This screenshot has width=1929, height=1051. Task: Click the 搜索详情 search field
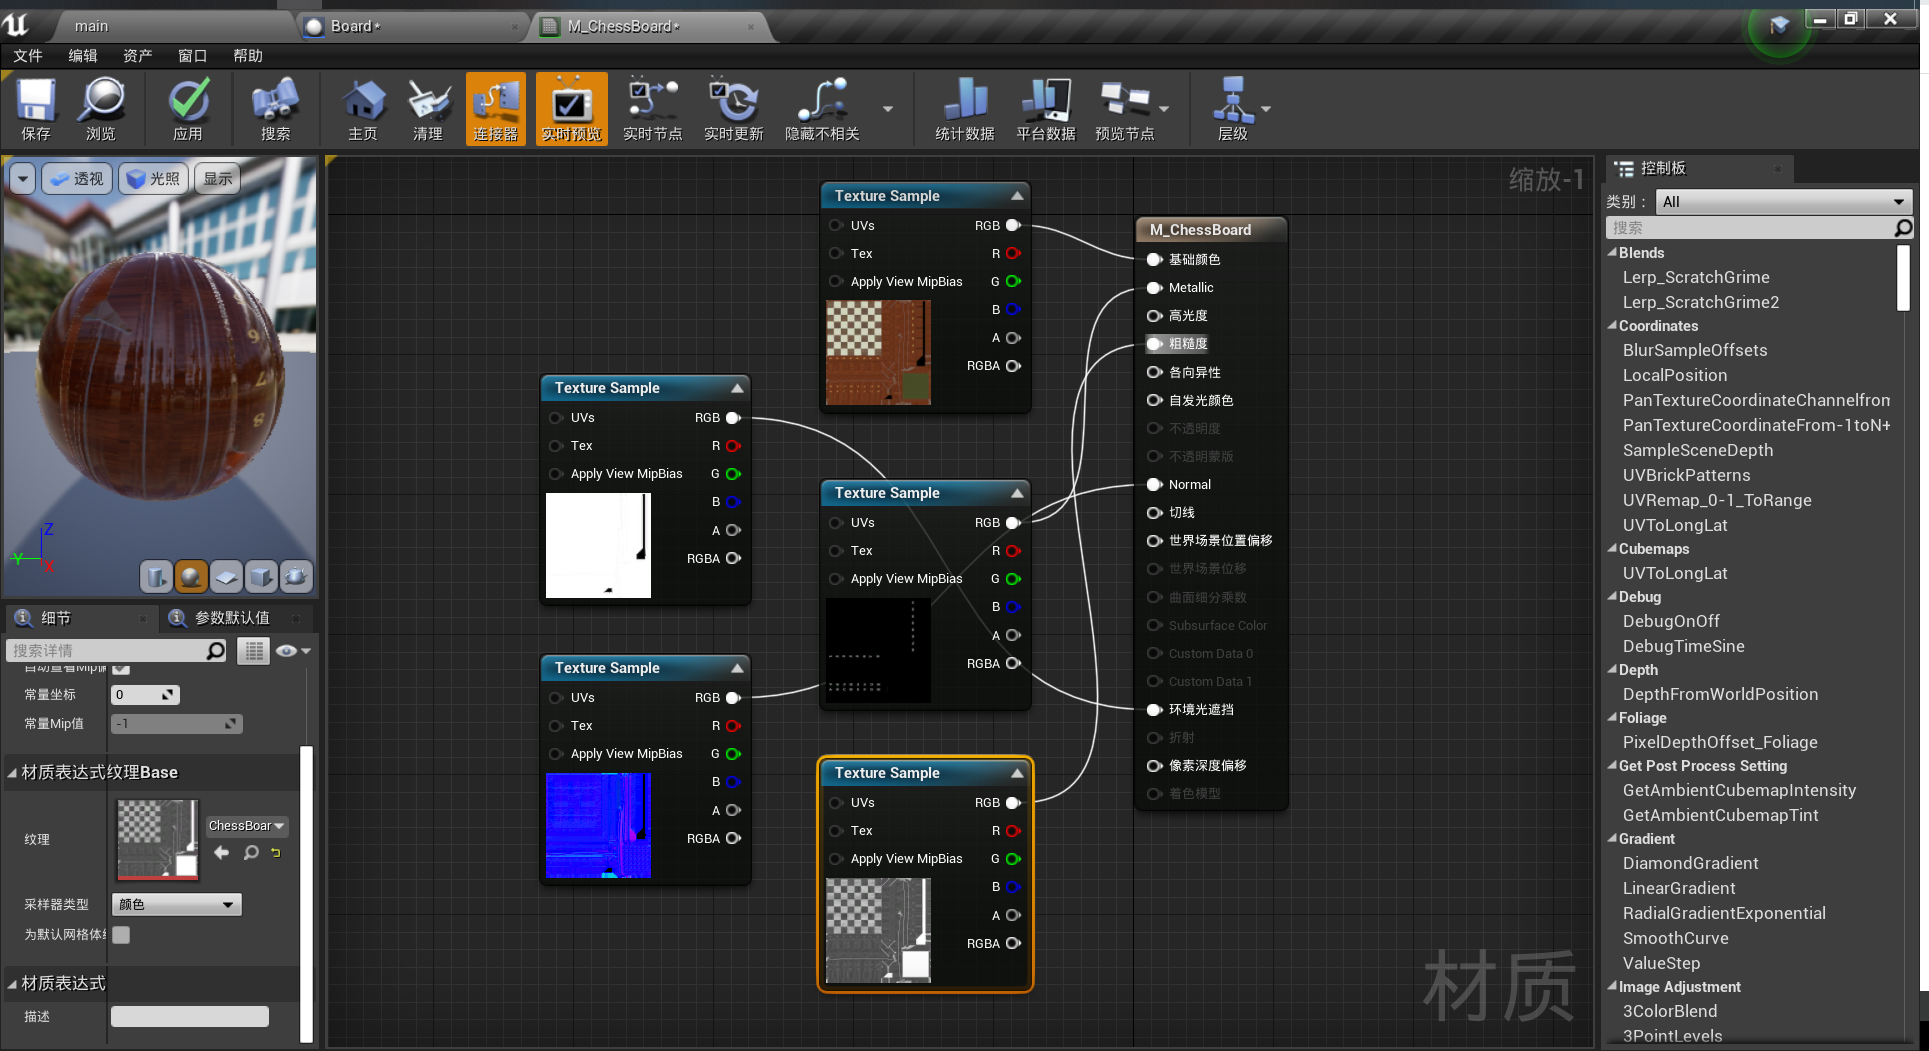[x=105, y=651]
